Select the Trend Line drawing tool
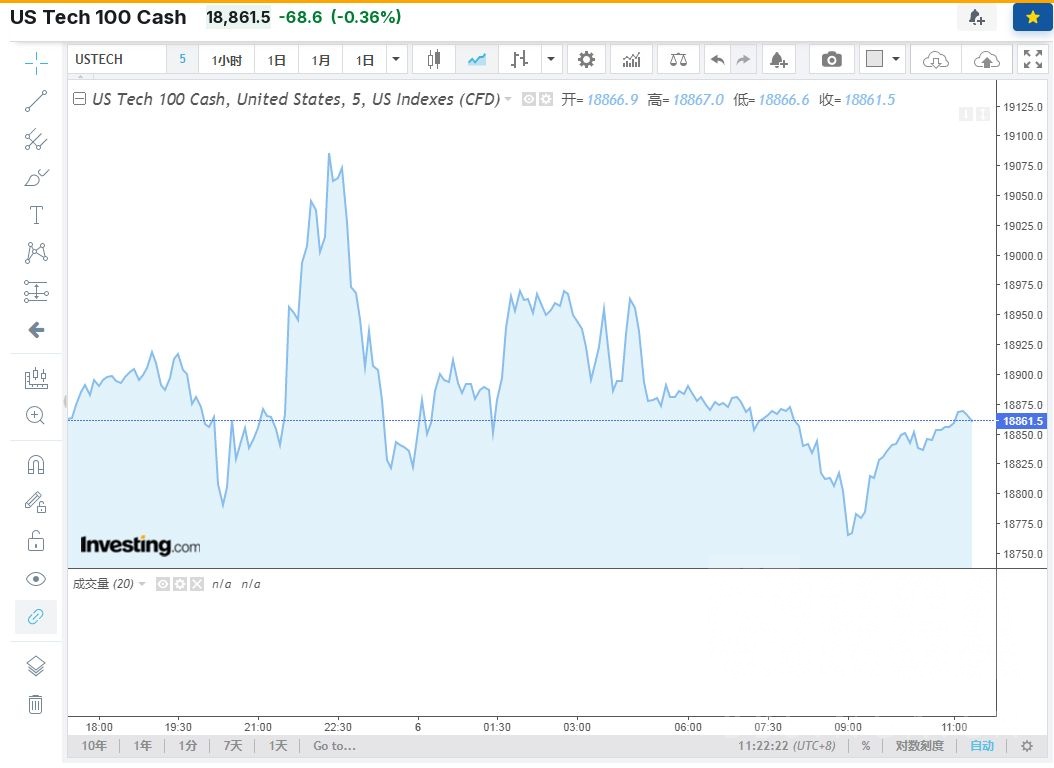 36,100
